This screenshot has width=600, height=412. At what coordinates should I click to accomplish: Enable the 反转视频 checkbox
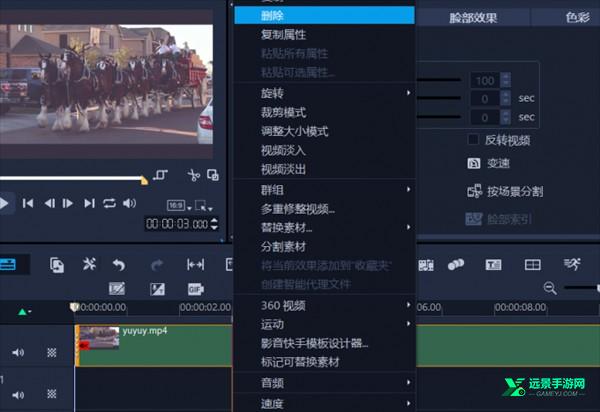(x=473, y=140)
